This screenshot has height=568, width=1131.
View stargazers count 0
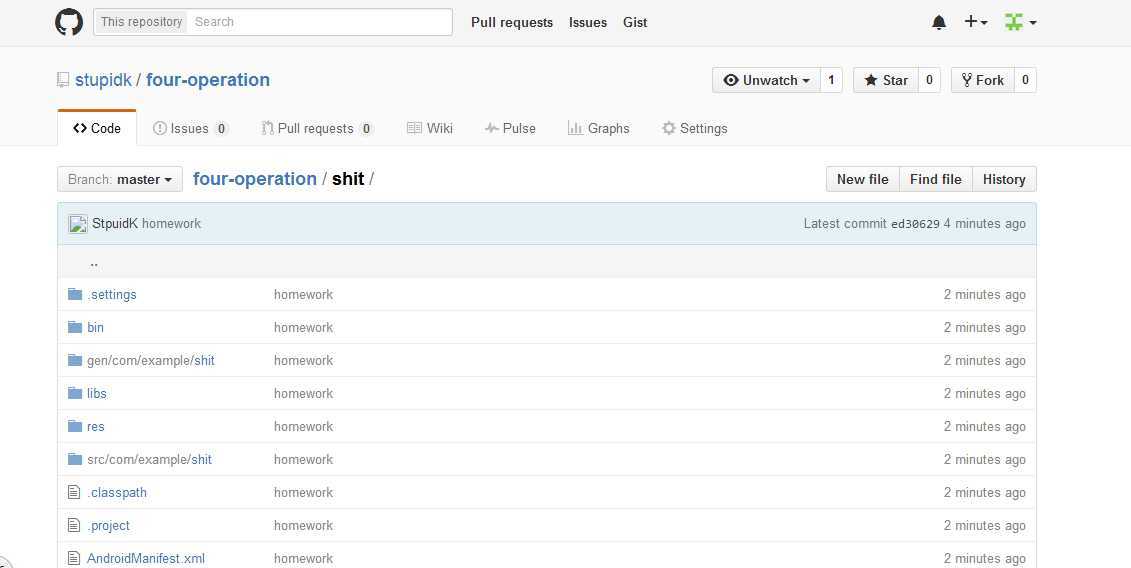coord(929,80)
